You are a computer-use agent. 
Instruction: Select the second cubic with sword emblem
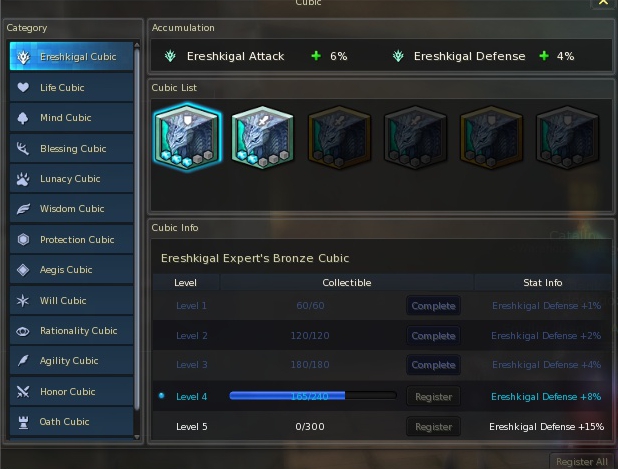click(x=263, y=138)
